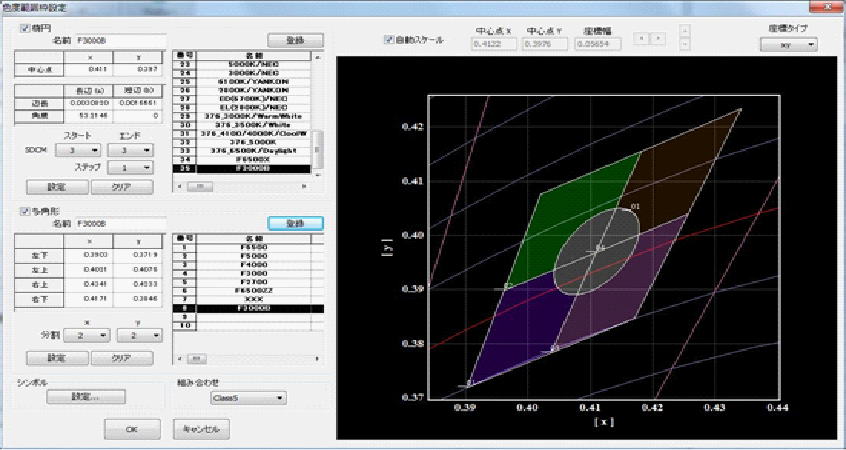Pan chart left with the left-arrow button
The width and height of the screenshot is (846, 450).
click(x=641, y=39)
